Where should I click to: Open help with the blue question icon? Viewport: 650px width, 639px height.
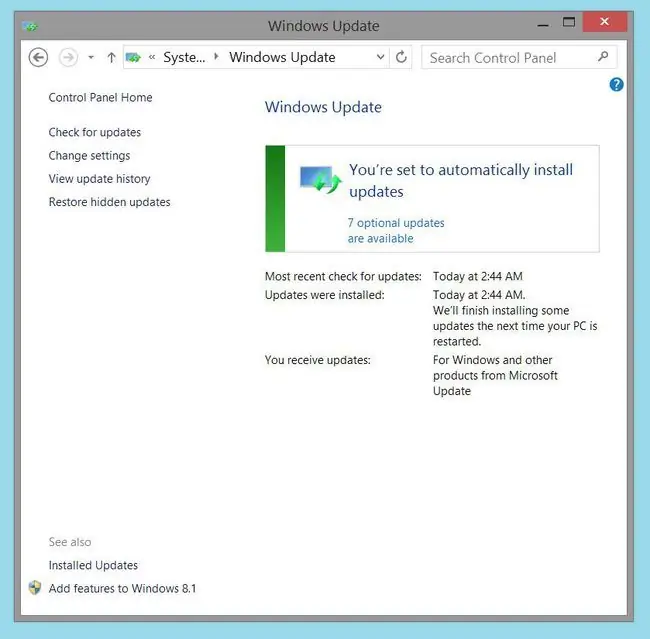616,85
